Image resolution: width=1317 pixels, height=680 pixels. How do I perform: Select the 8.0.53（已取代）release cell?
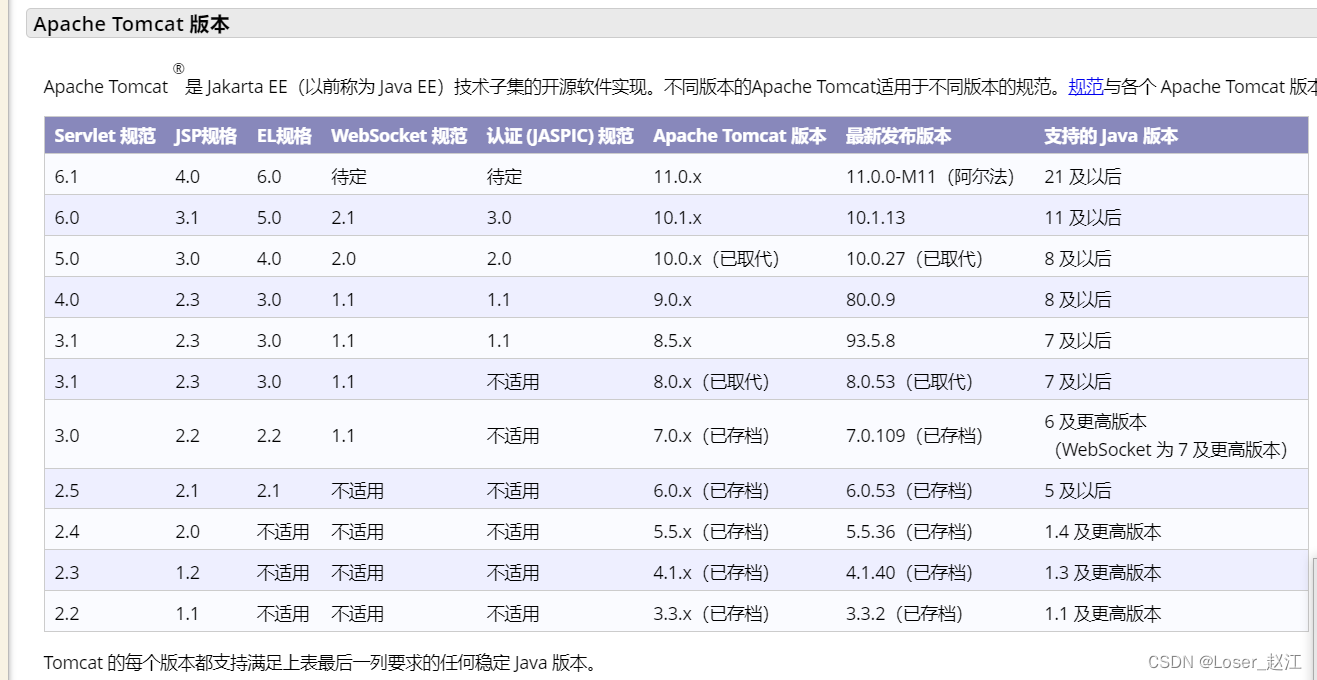point(909,382)
